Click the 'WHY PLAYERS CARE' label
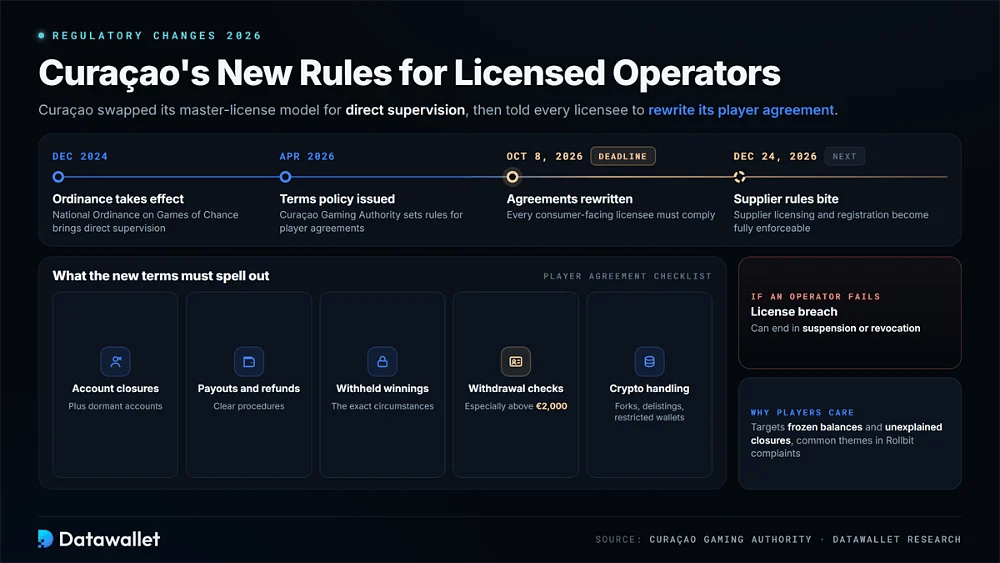 (x=802, y=413)
